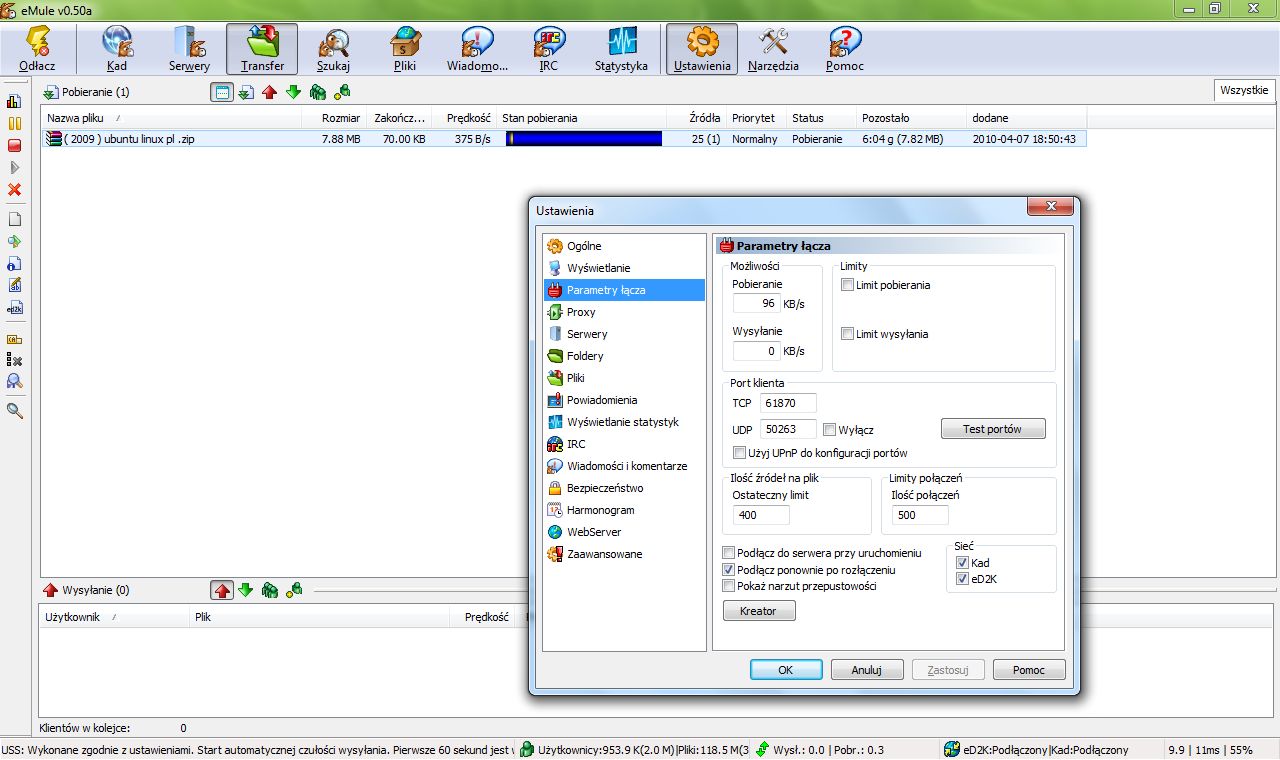The height and width of the screenshot is (760, 1280).
Task: Launch the Kreator wizard button
Action: tap(759, 611)
